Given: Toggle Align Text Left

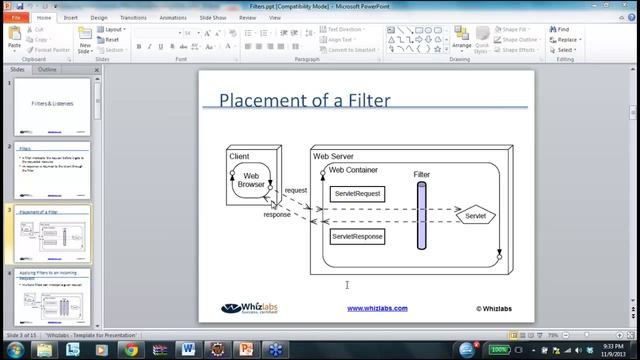Looking at the screenshot, I should [248, 47].
